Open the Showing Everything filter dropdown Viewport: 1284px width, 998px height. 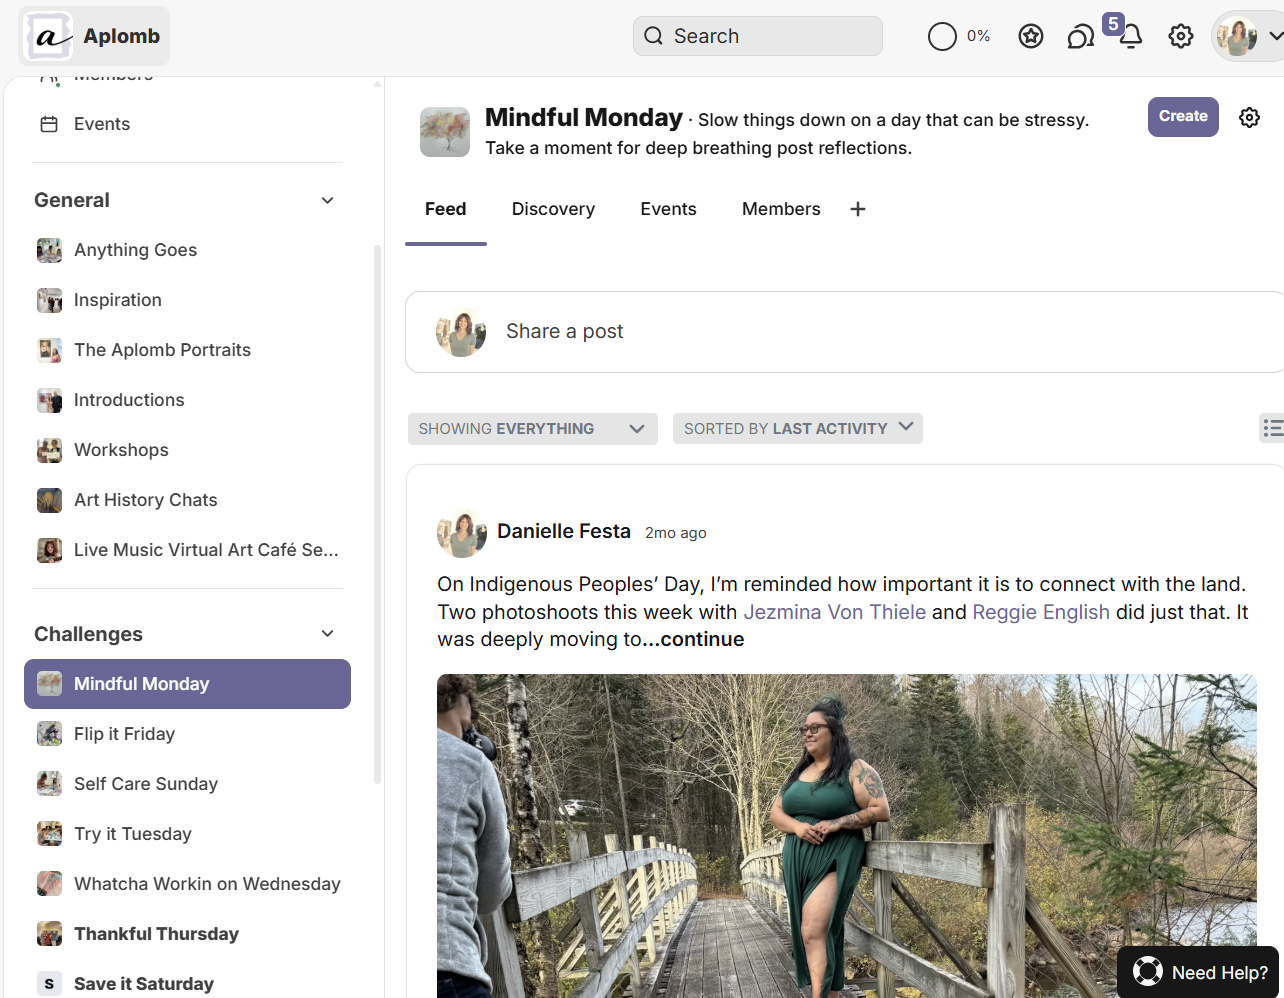(532, 428)
